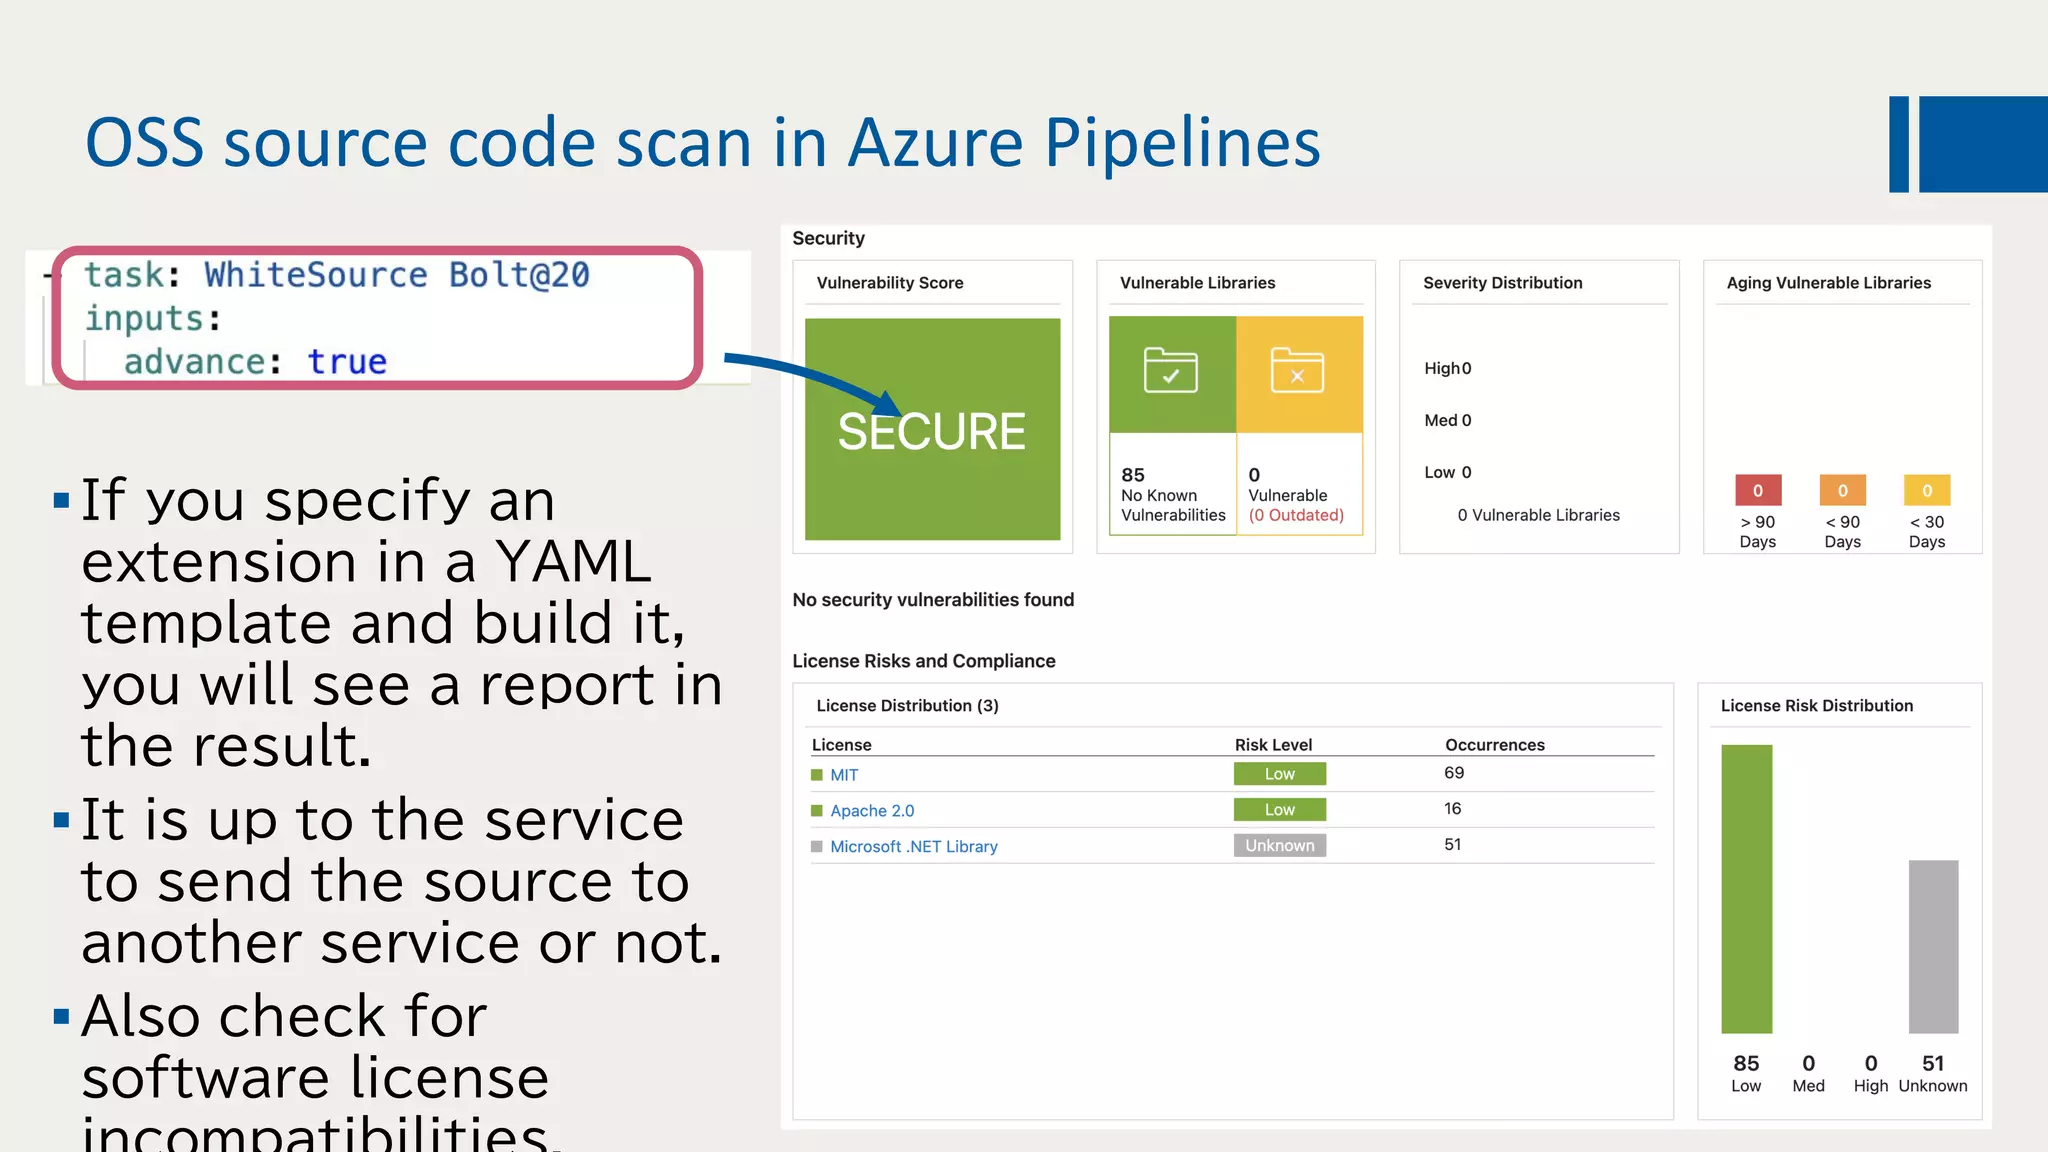Click the Unknown risk level badge
2048x1152 pixels.
[1279, 846]
